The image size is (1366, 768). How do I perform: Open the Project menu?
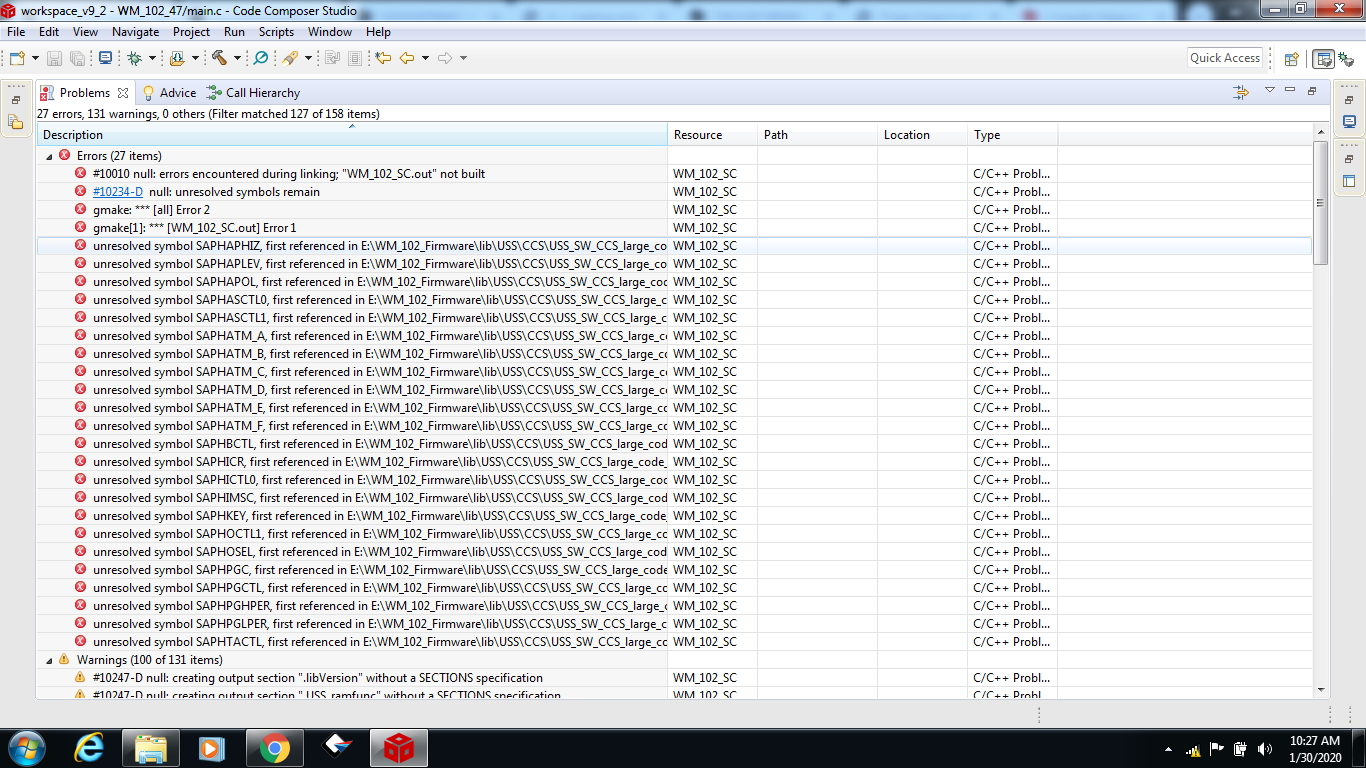click(x=191, y=31)
